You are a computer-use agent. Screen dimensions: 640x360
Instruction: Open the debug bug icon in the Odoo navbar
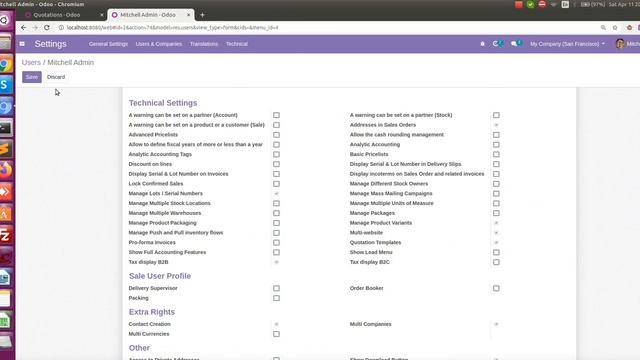482,44
